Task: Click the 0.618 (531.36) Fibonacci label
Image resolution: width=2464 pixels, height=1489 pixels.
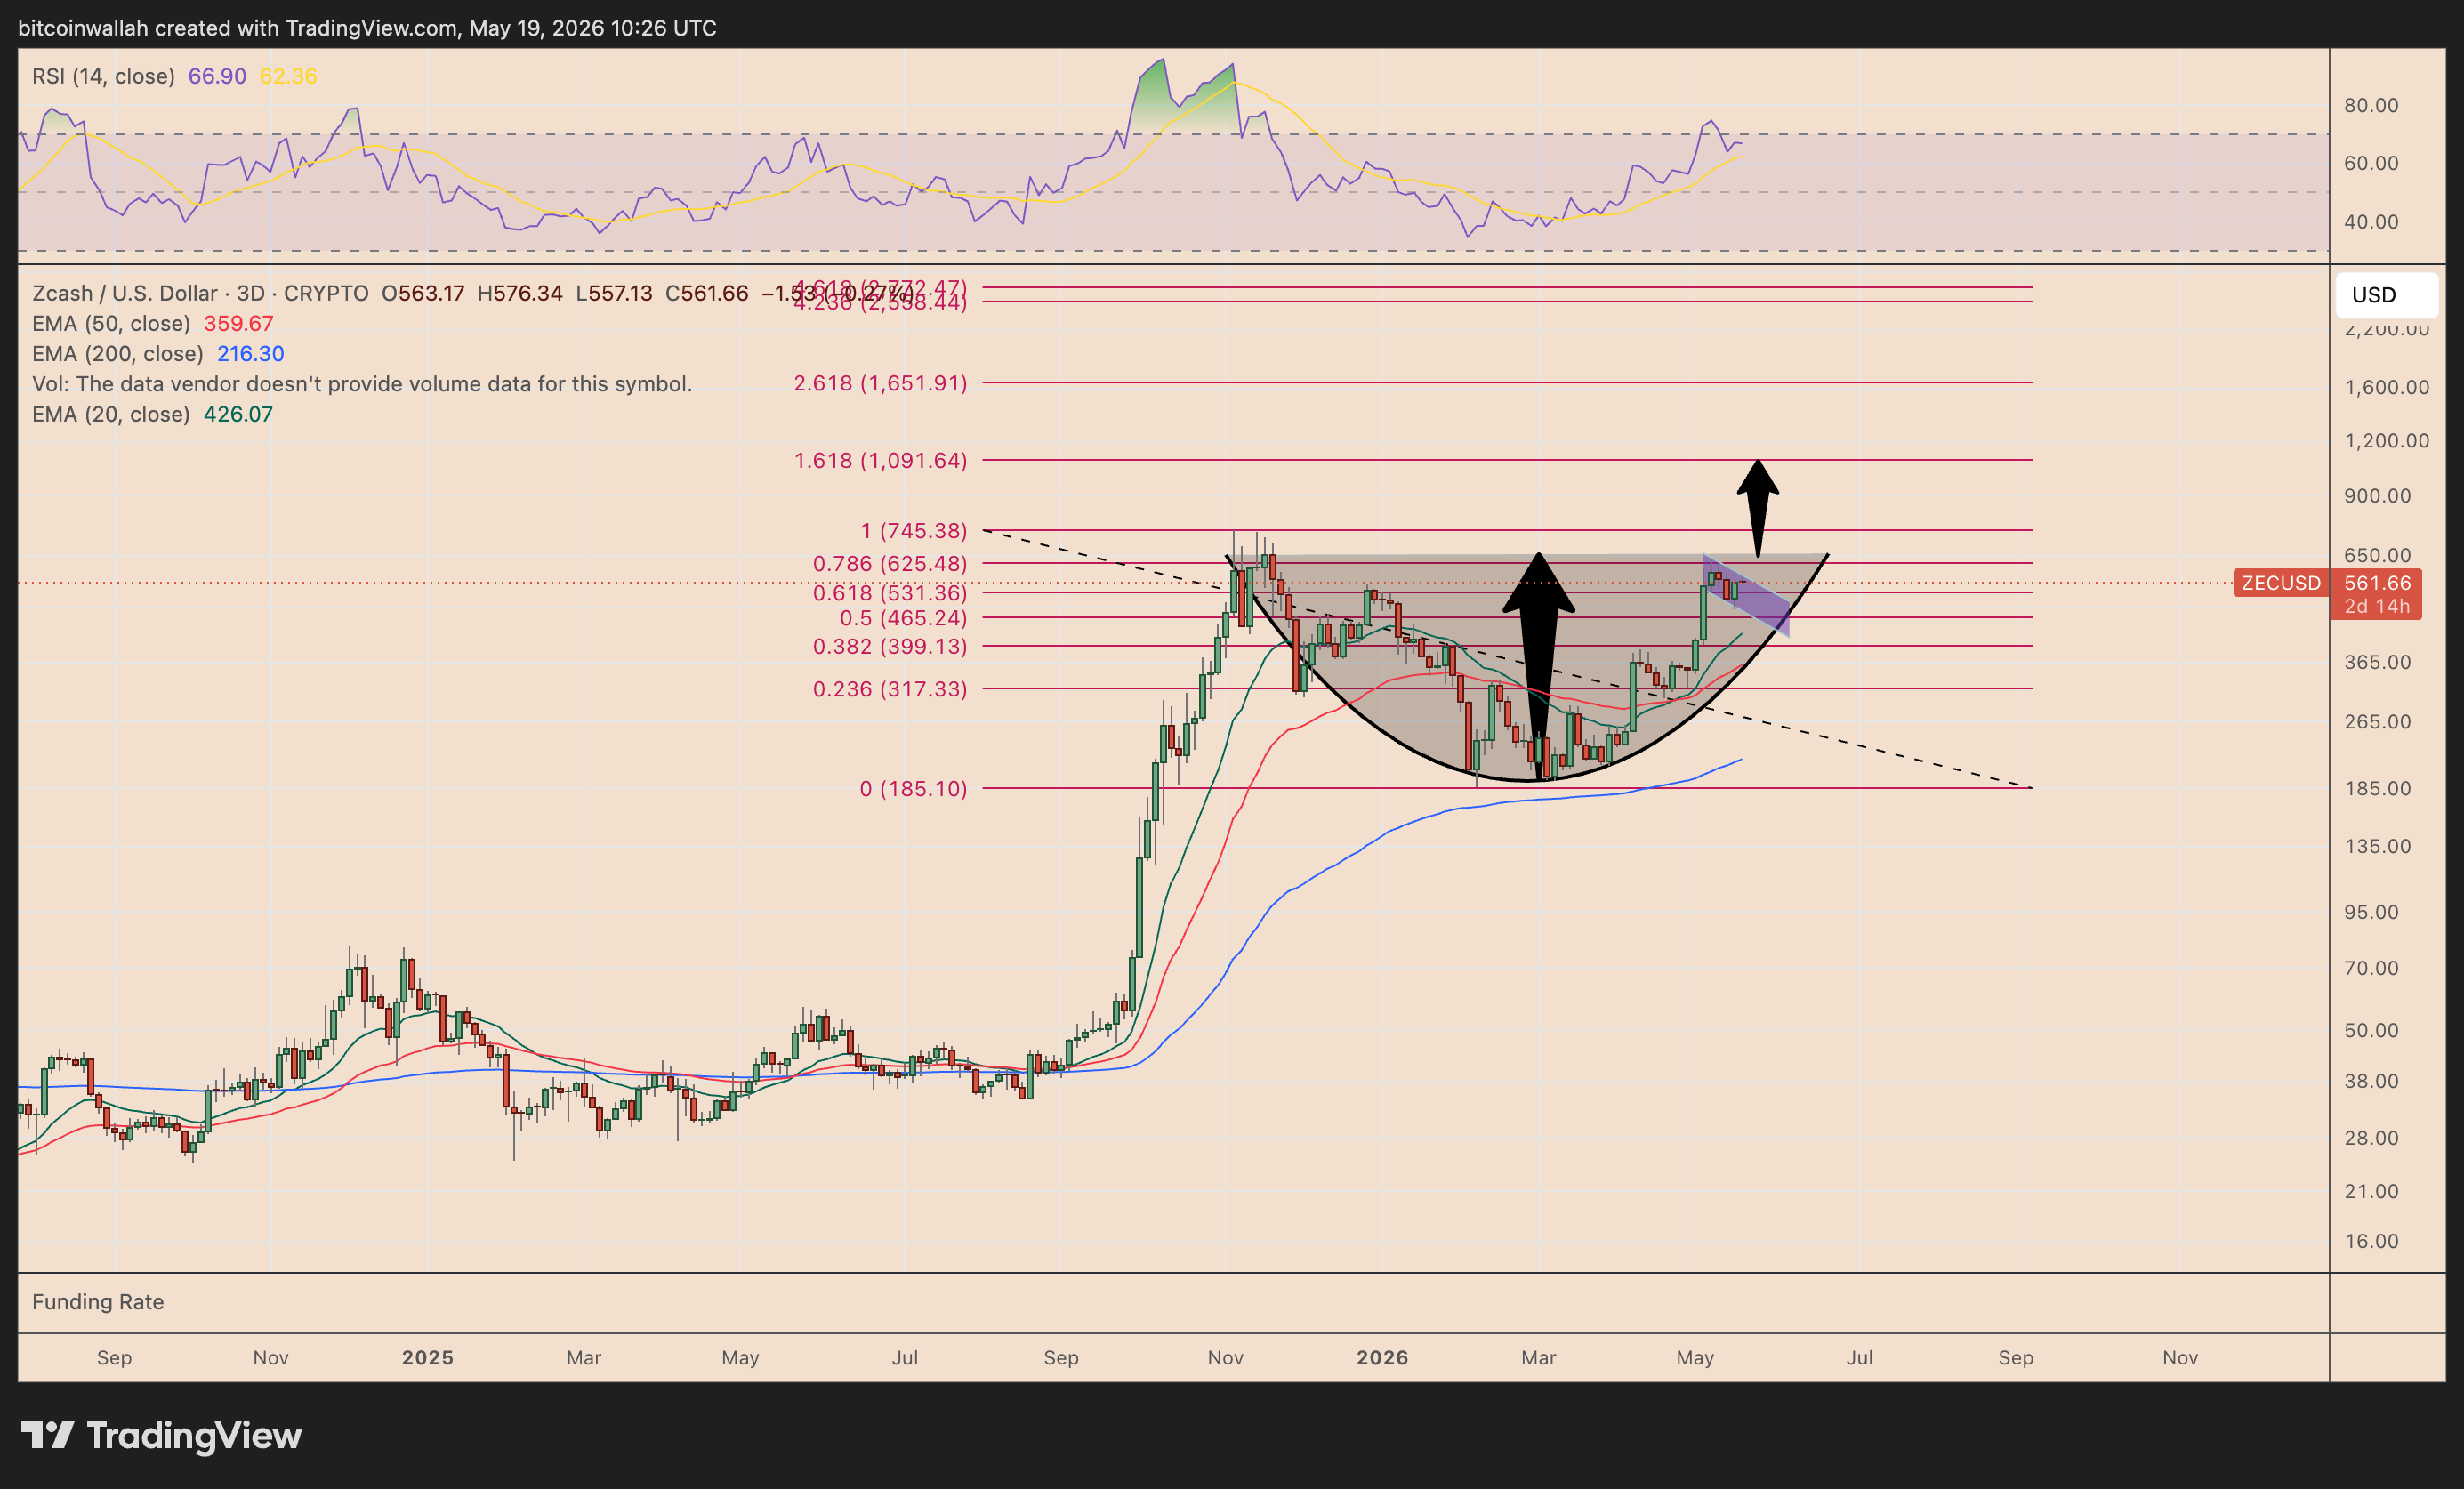Action: pos(890,592)
